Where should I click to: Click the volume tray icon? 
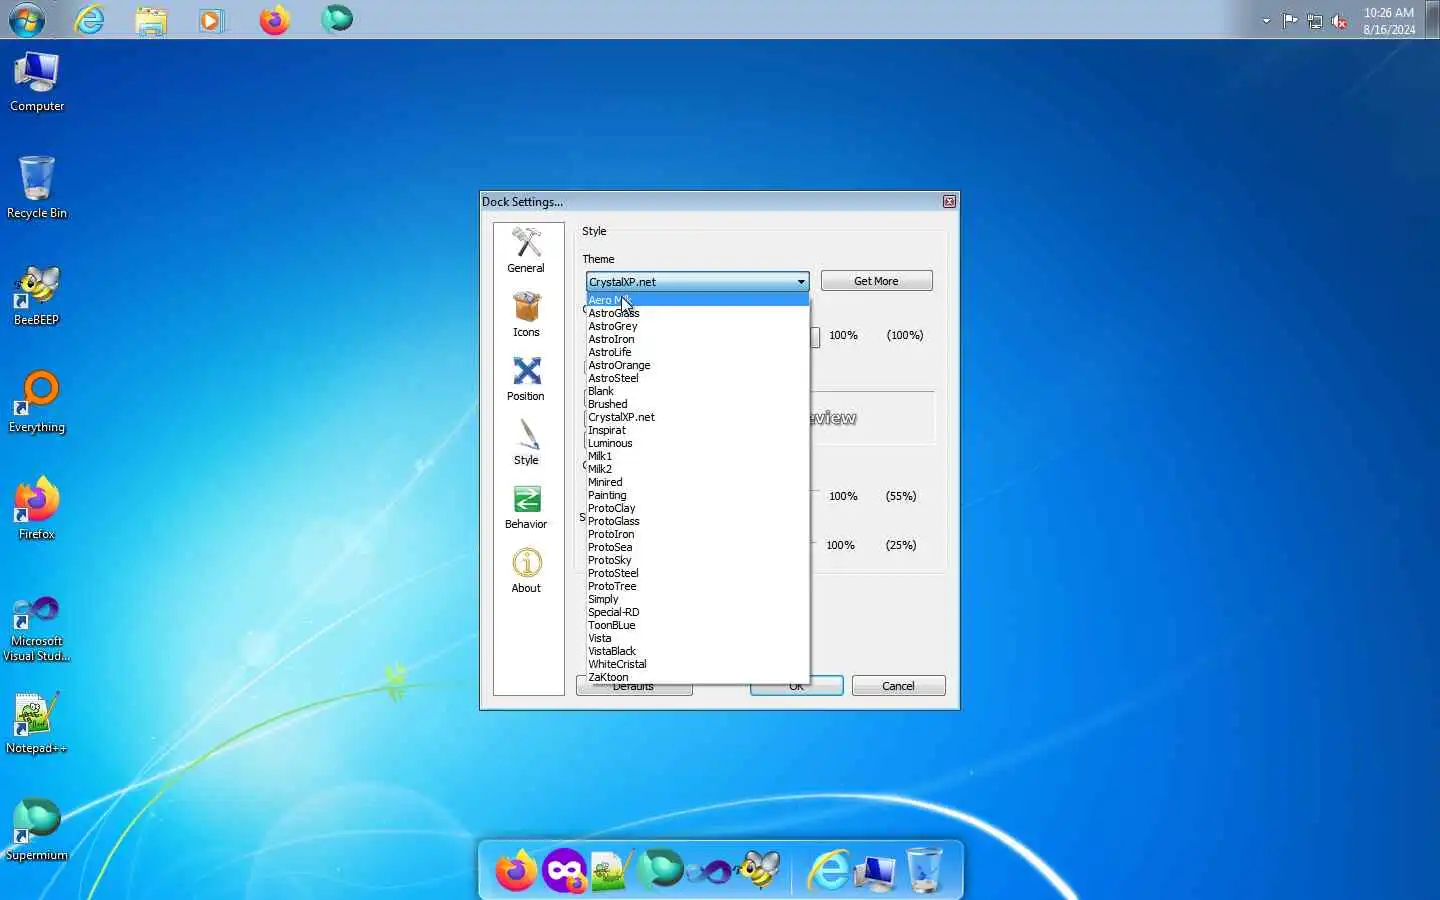point(1339,21)
